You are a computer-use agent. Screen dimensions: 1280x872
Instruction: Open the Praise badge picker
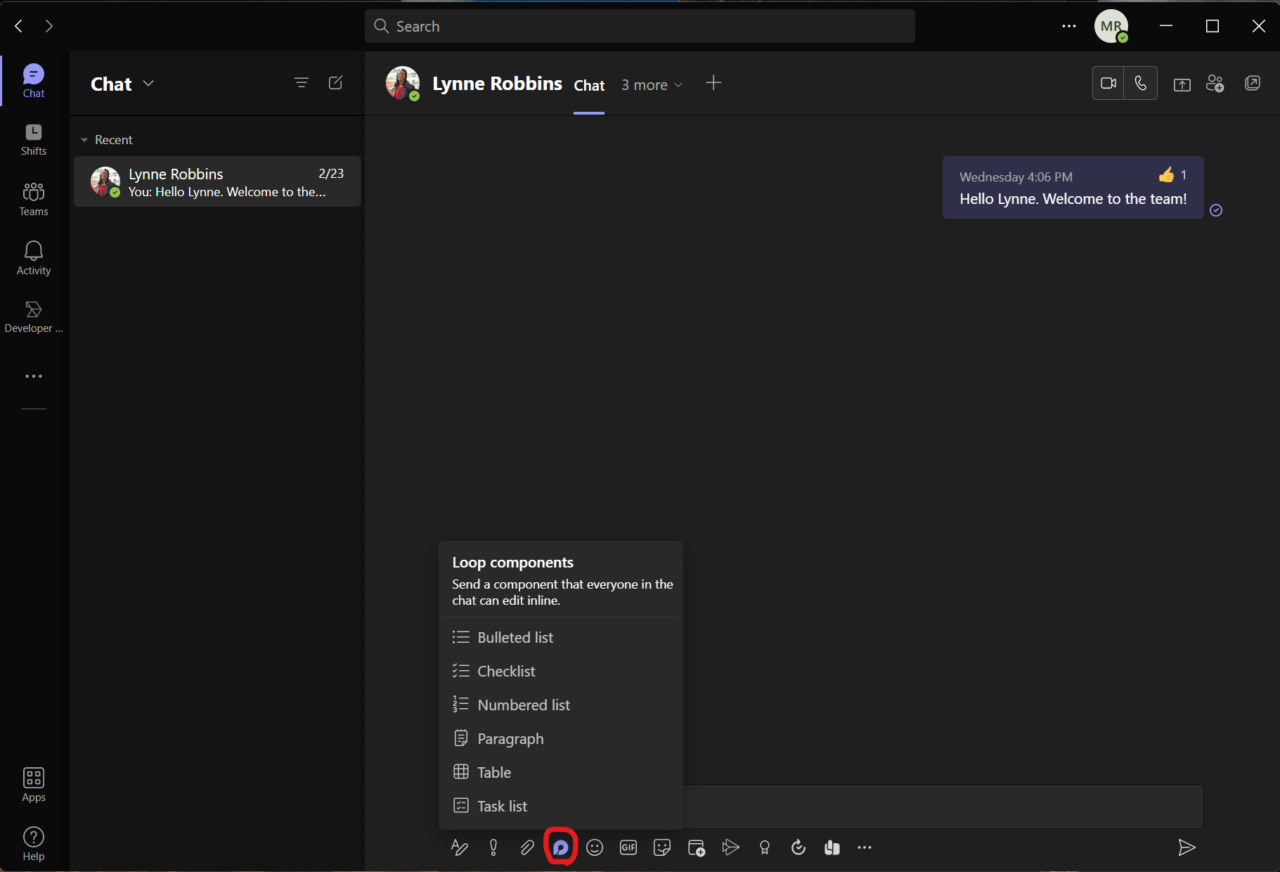pyautogui.click(x=764, y=847)
